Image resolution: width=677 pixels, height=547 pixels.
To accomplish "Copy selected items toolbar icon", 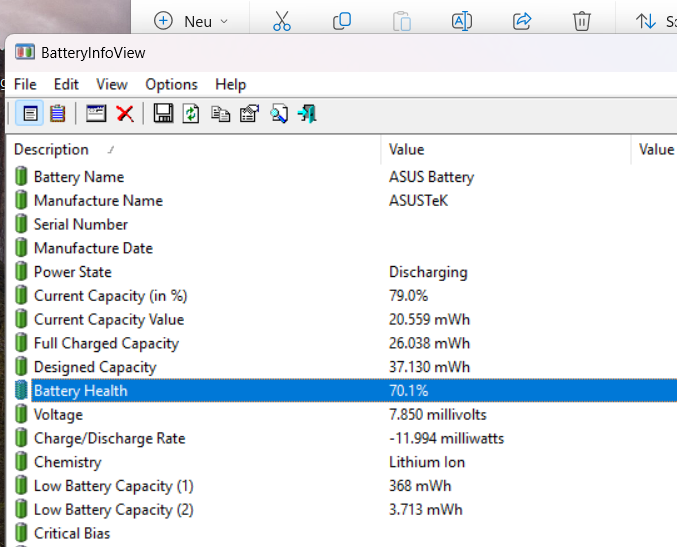I will [x=220, y=114].
